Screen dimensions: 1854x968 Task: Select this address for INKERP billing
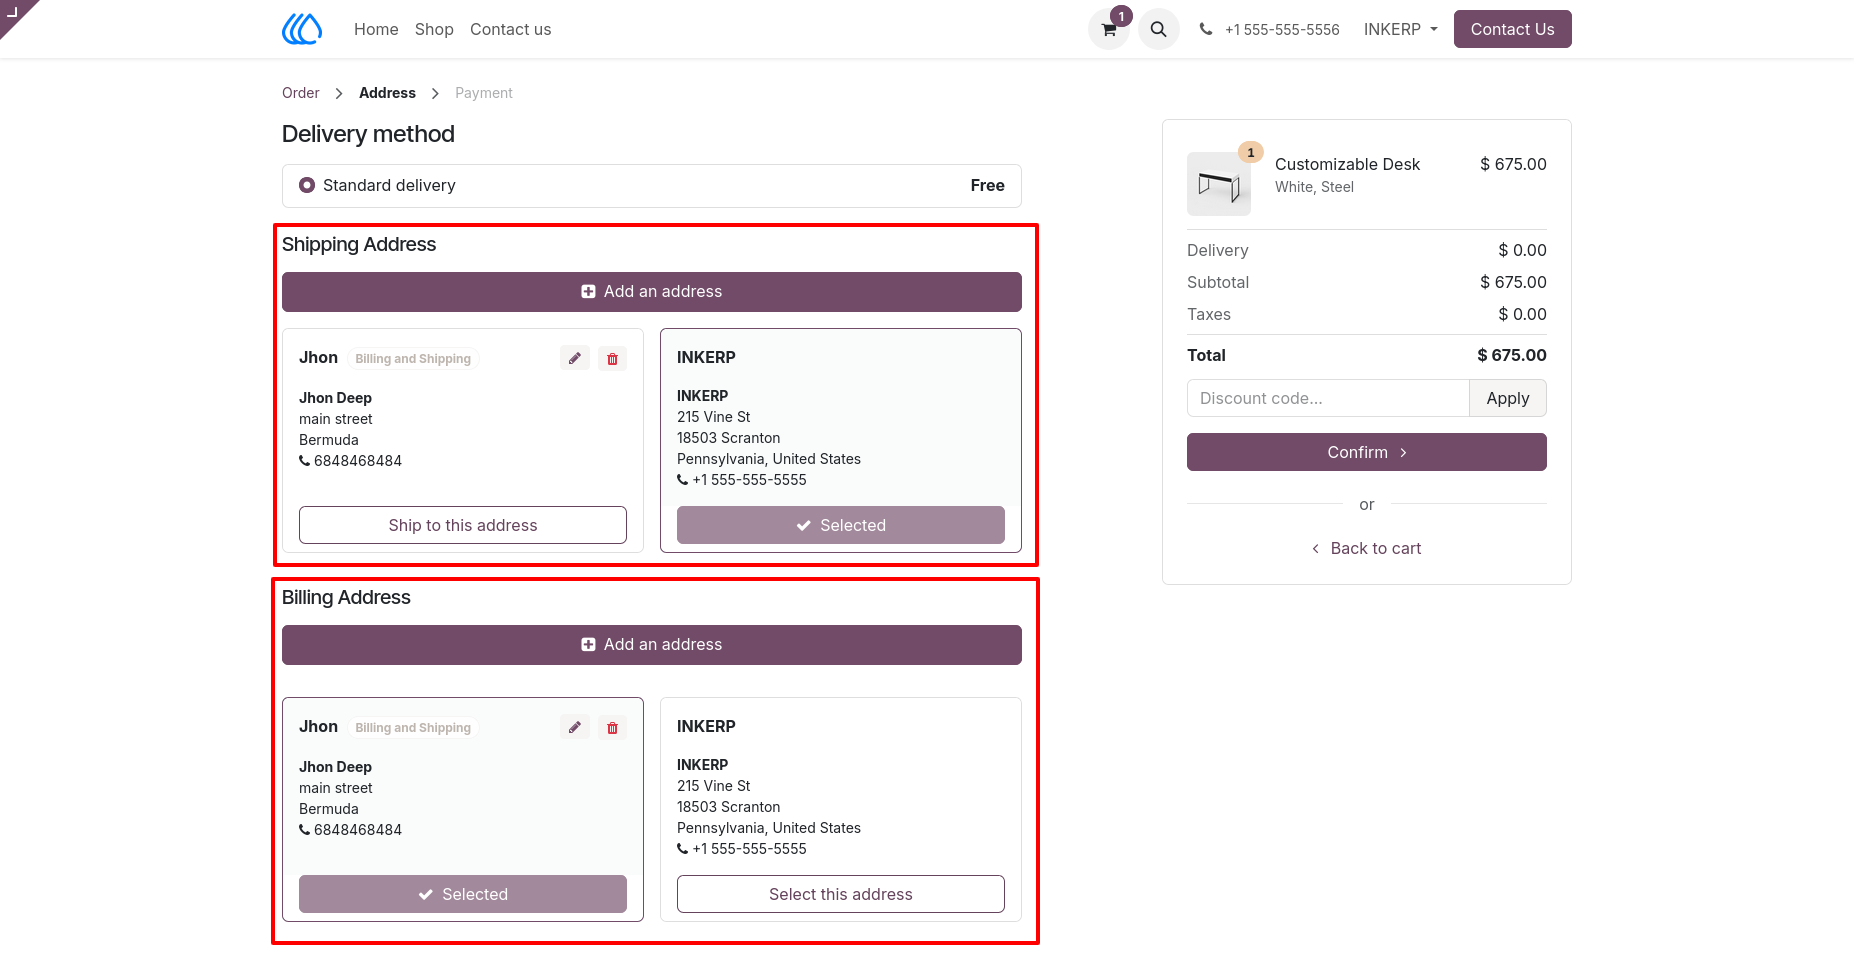click(x=840, y=894)
